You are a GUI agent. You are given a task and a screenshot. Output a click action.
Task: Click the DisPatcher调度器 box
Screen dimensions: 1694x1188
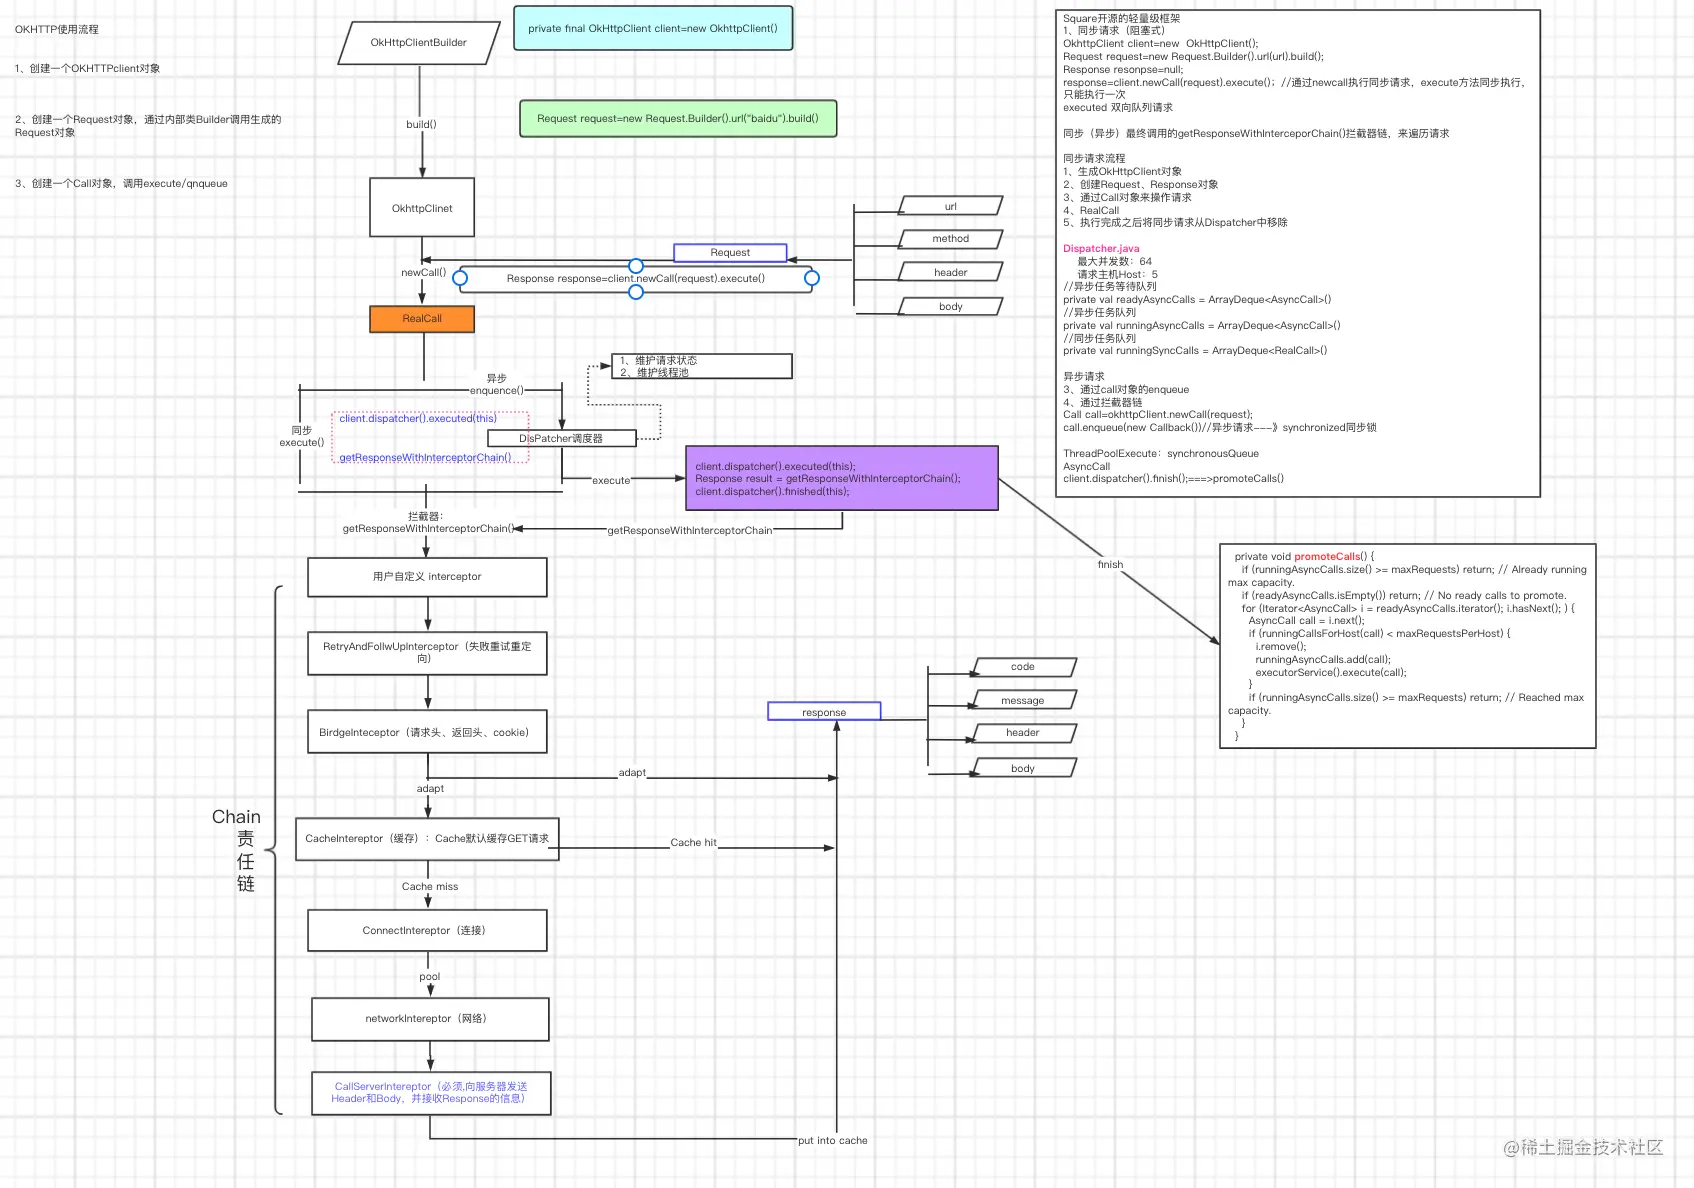561,438
